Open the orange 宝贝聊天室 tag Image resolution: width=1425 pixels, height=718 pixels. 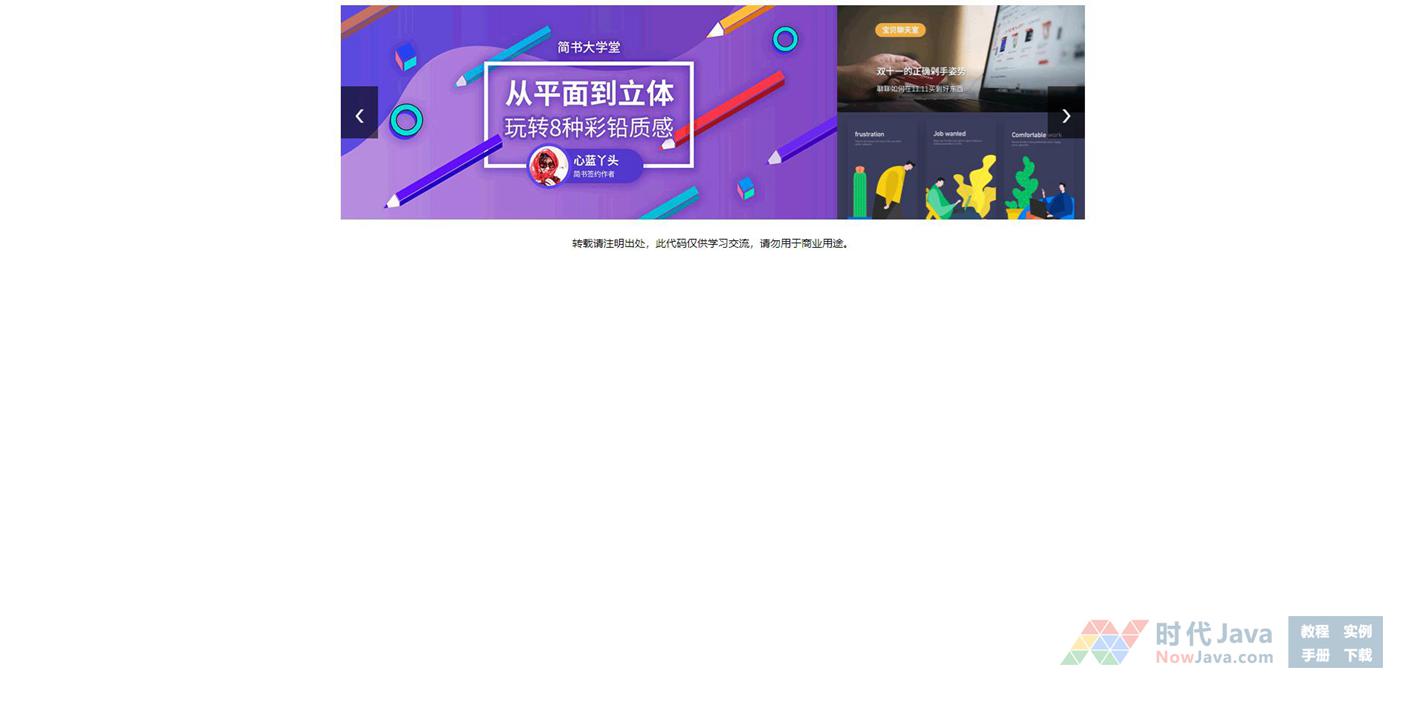(x=900, y=30)
